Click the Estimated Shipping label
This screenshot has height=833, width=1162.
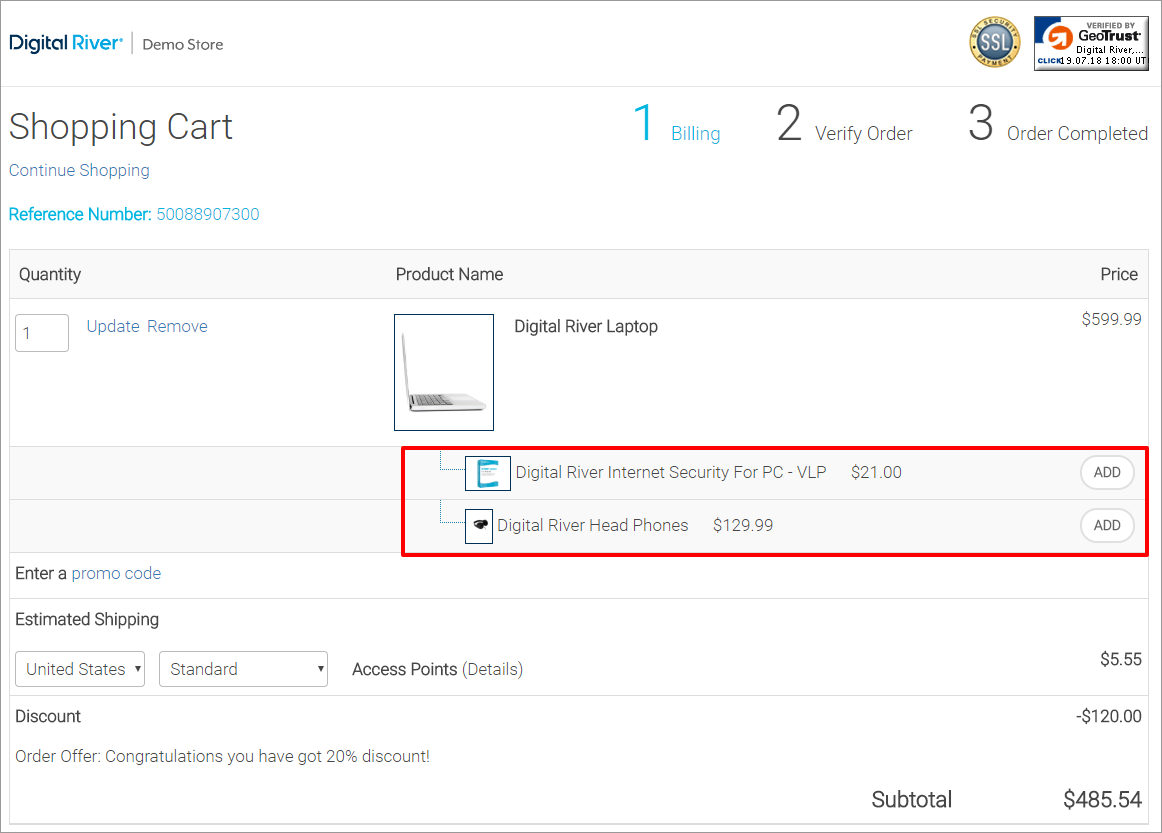tap(87, 620)
